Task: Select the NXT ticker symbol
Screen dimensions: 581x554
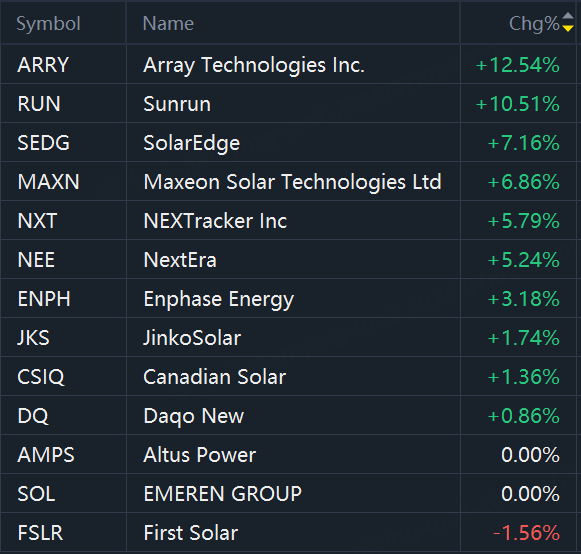Action: click(37, 221)
